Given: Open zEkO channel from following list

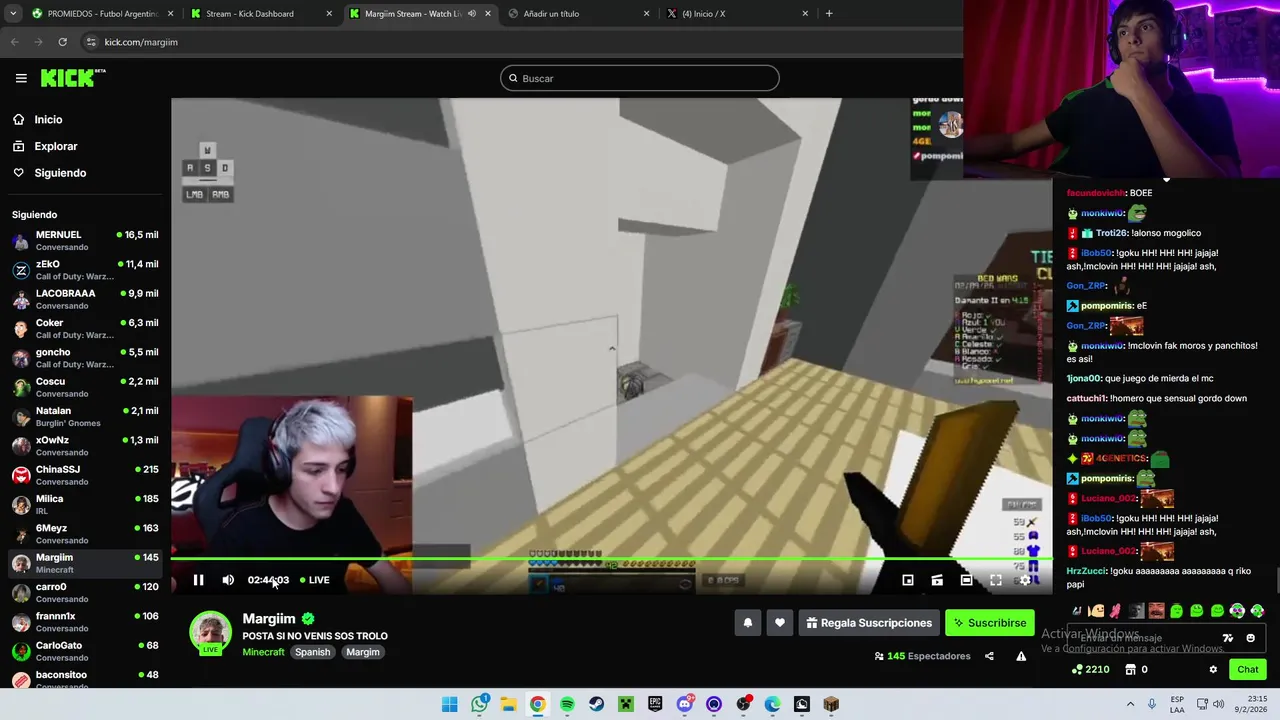Looking at the screenshot, I should (85, 270).
